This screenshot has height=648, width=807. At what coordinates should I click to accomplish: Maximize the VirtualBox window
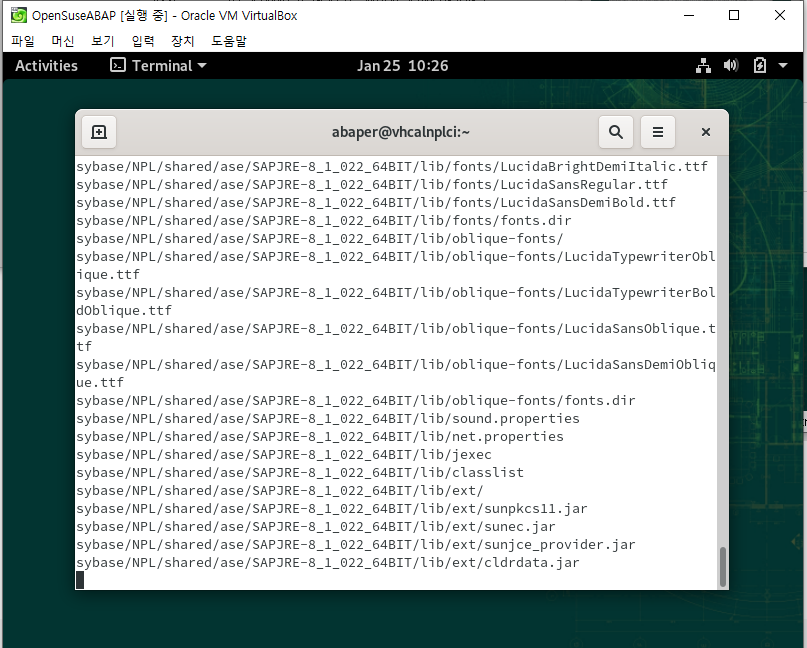[x=734, y=15]
